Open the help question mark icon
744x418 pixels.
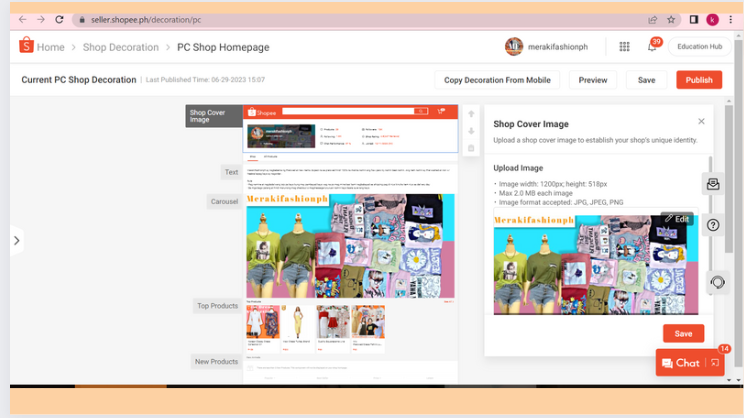[713, 225]
